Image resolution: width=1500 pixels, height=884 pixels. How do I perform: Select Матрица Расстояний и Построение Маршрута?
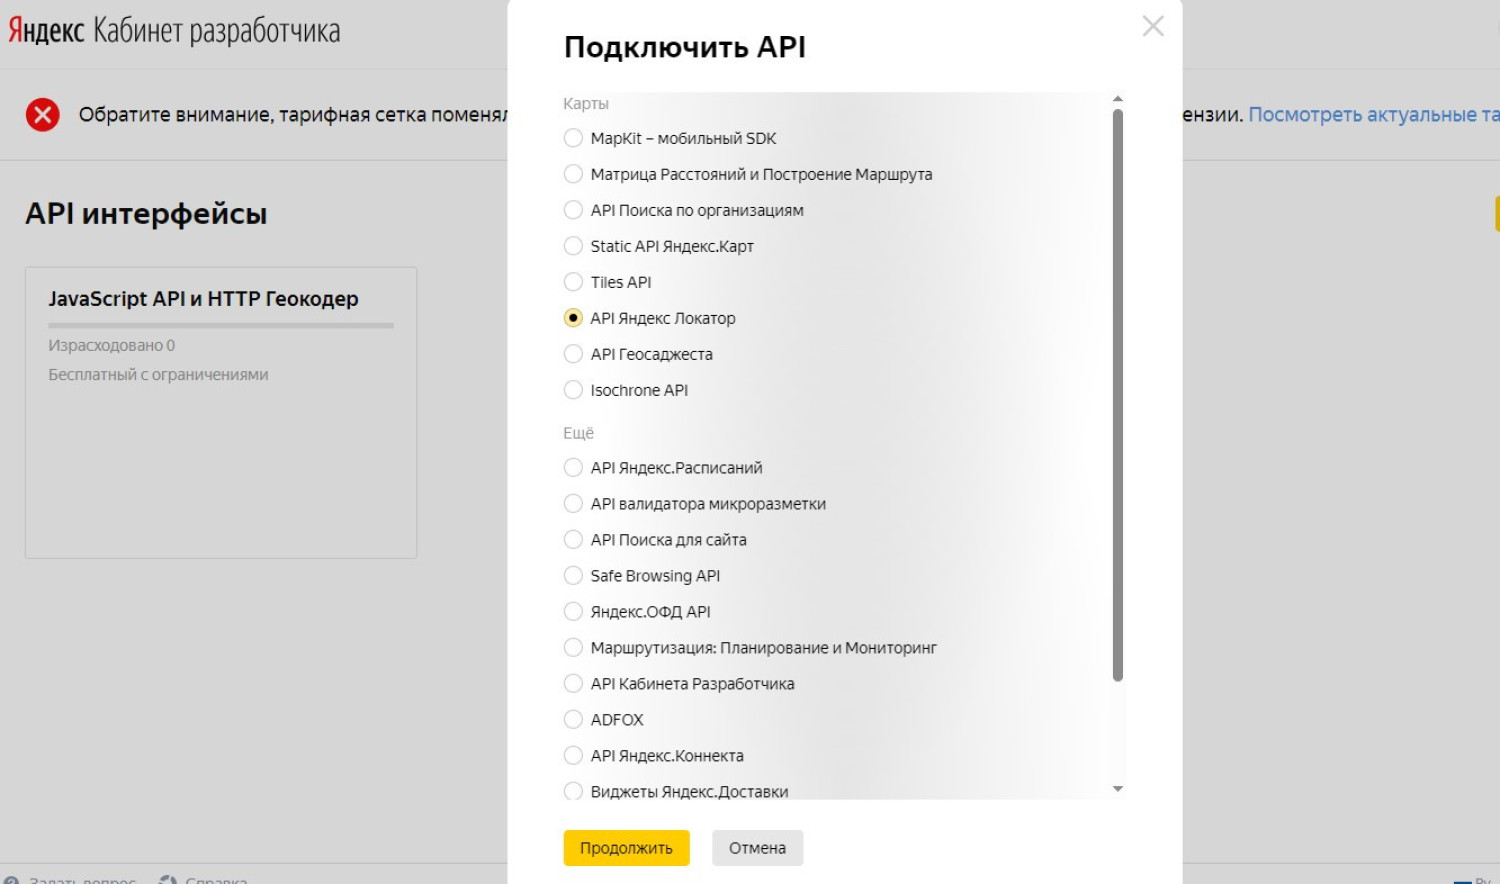[573, 174]
